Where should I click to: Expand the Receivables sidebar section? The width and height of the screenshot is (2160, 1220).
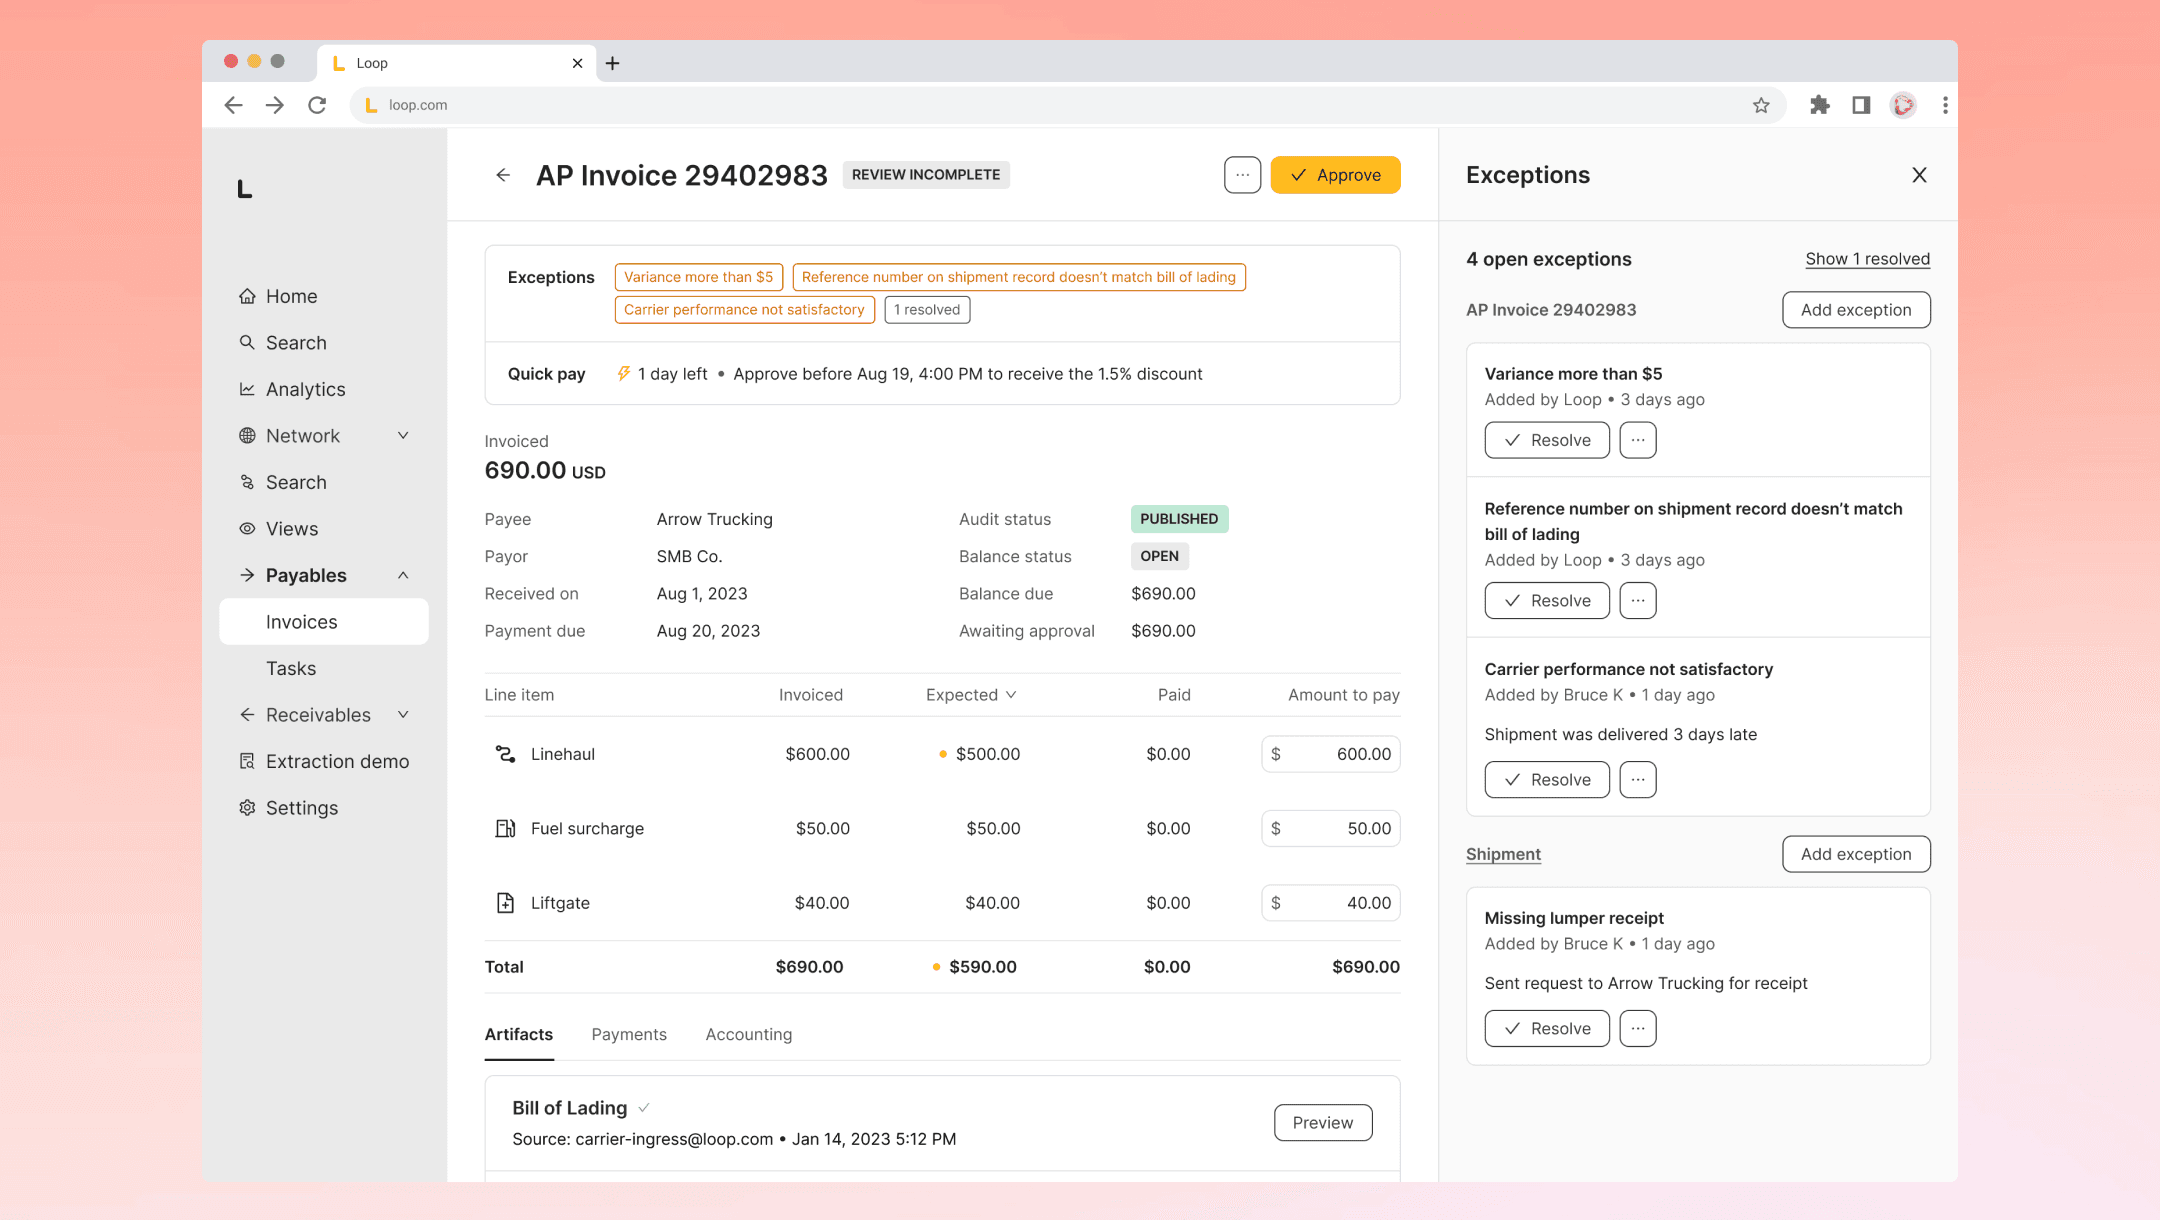pos(403,715)
